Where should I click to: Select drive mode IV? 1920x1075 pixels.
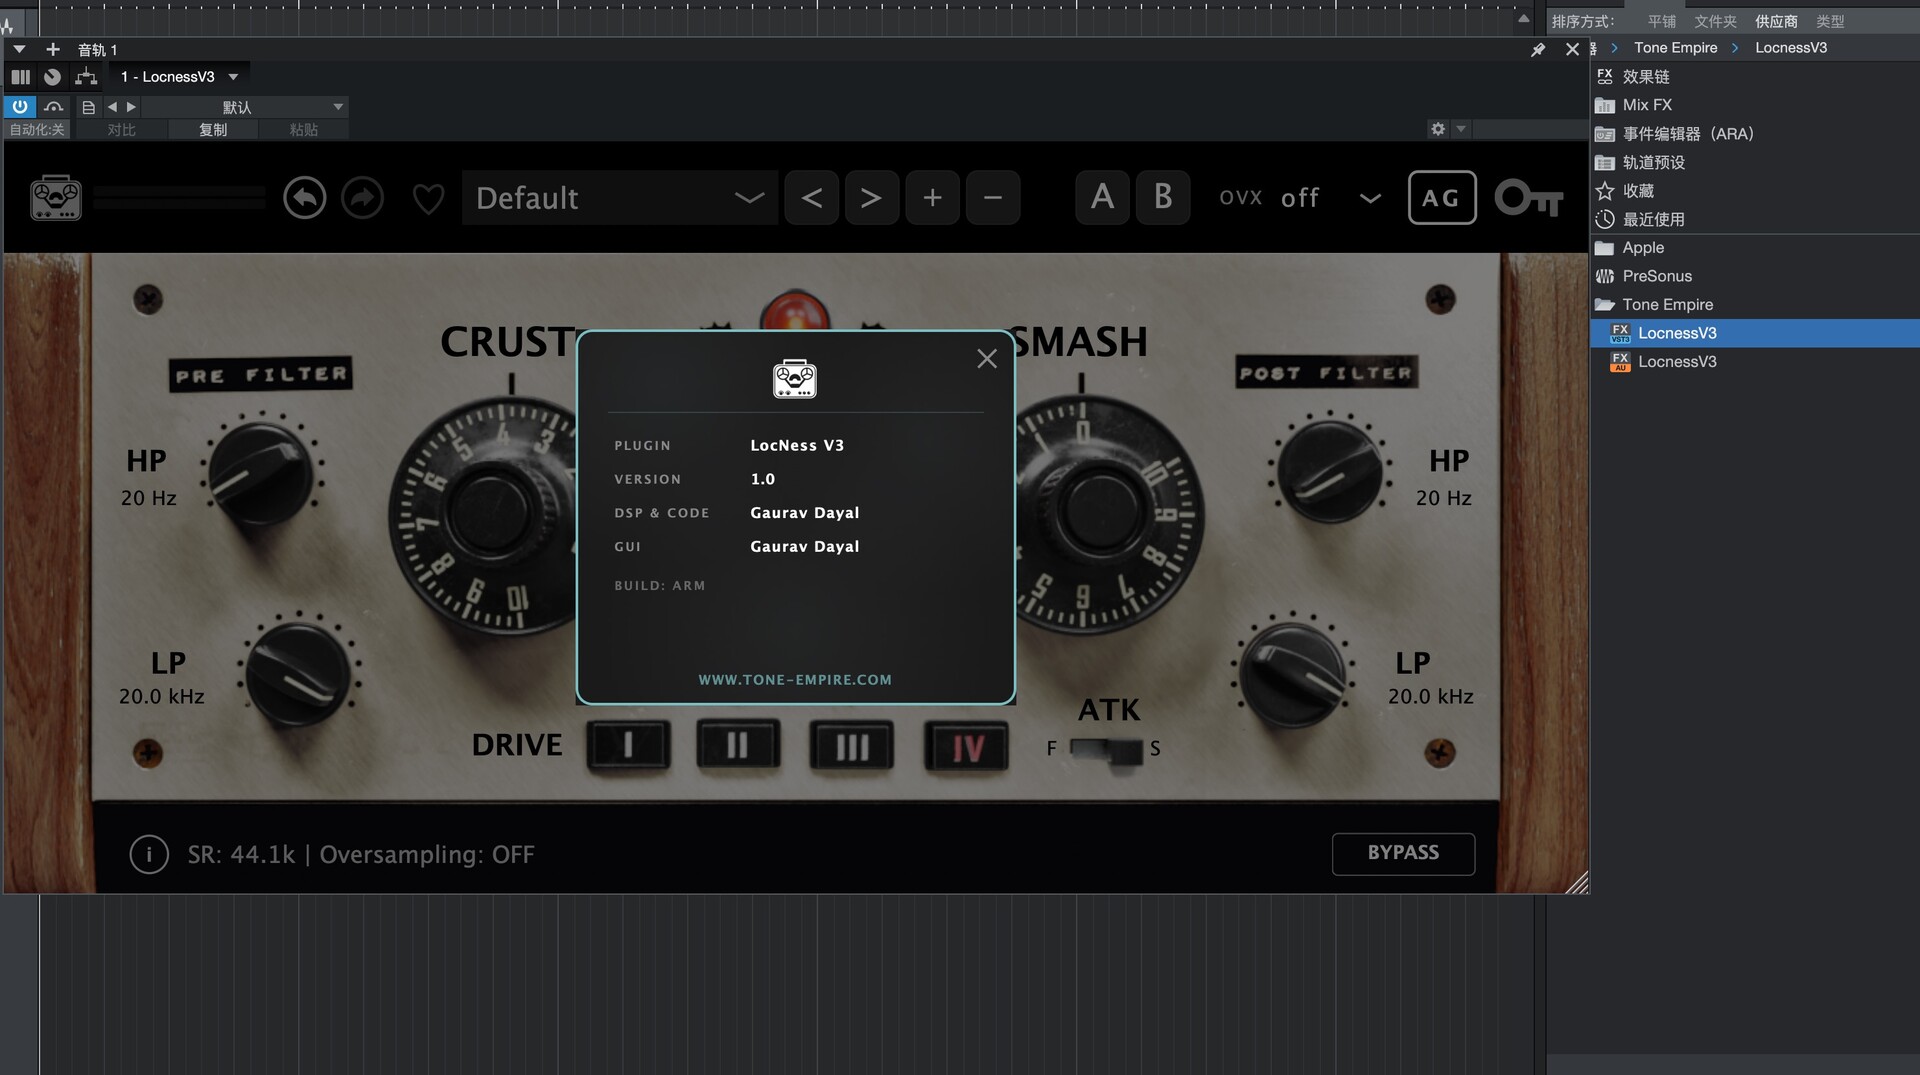point(967,746)
